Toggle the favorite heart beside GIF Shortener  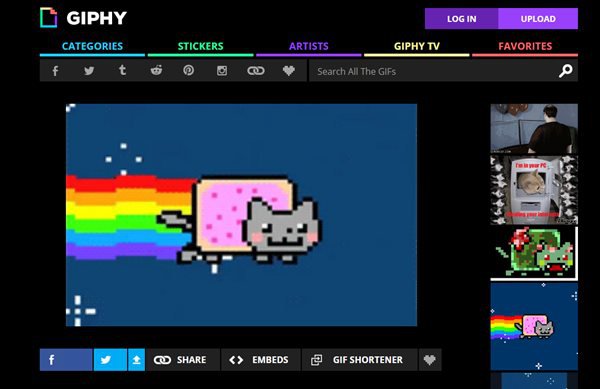coord(430,360)
